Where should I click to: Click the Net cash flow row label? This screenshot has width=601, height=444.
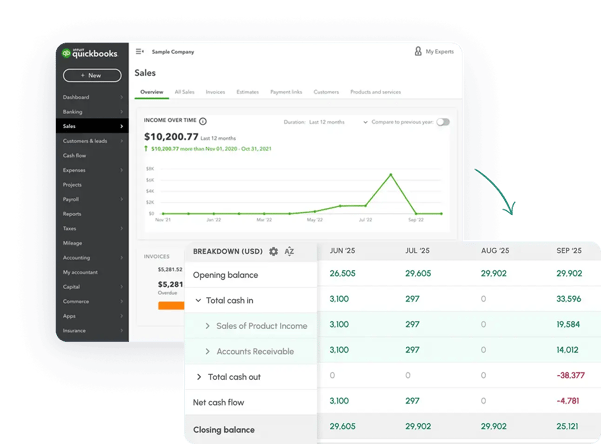pos(218,402)
